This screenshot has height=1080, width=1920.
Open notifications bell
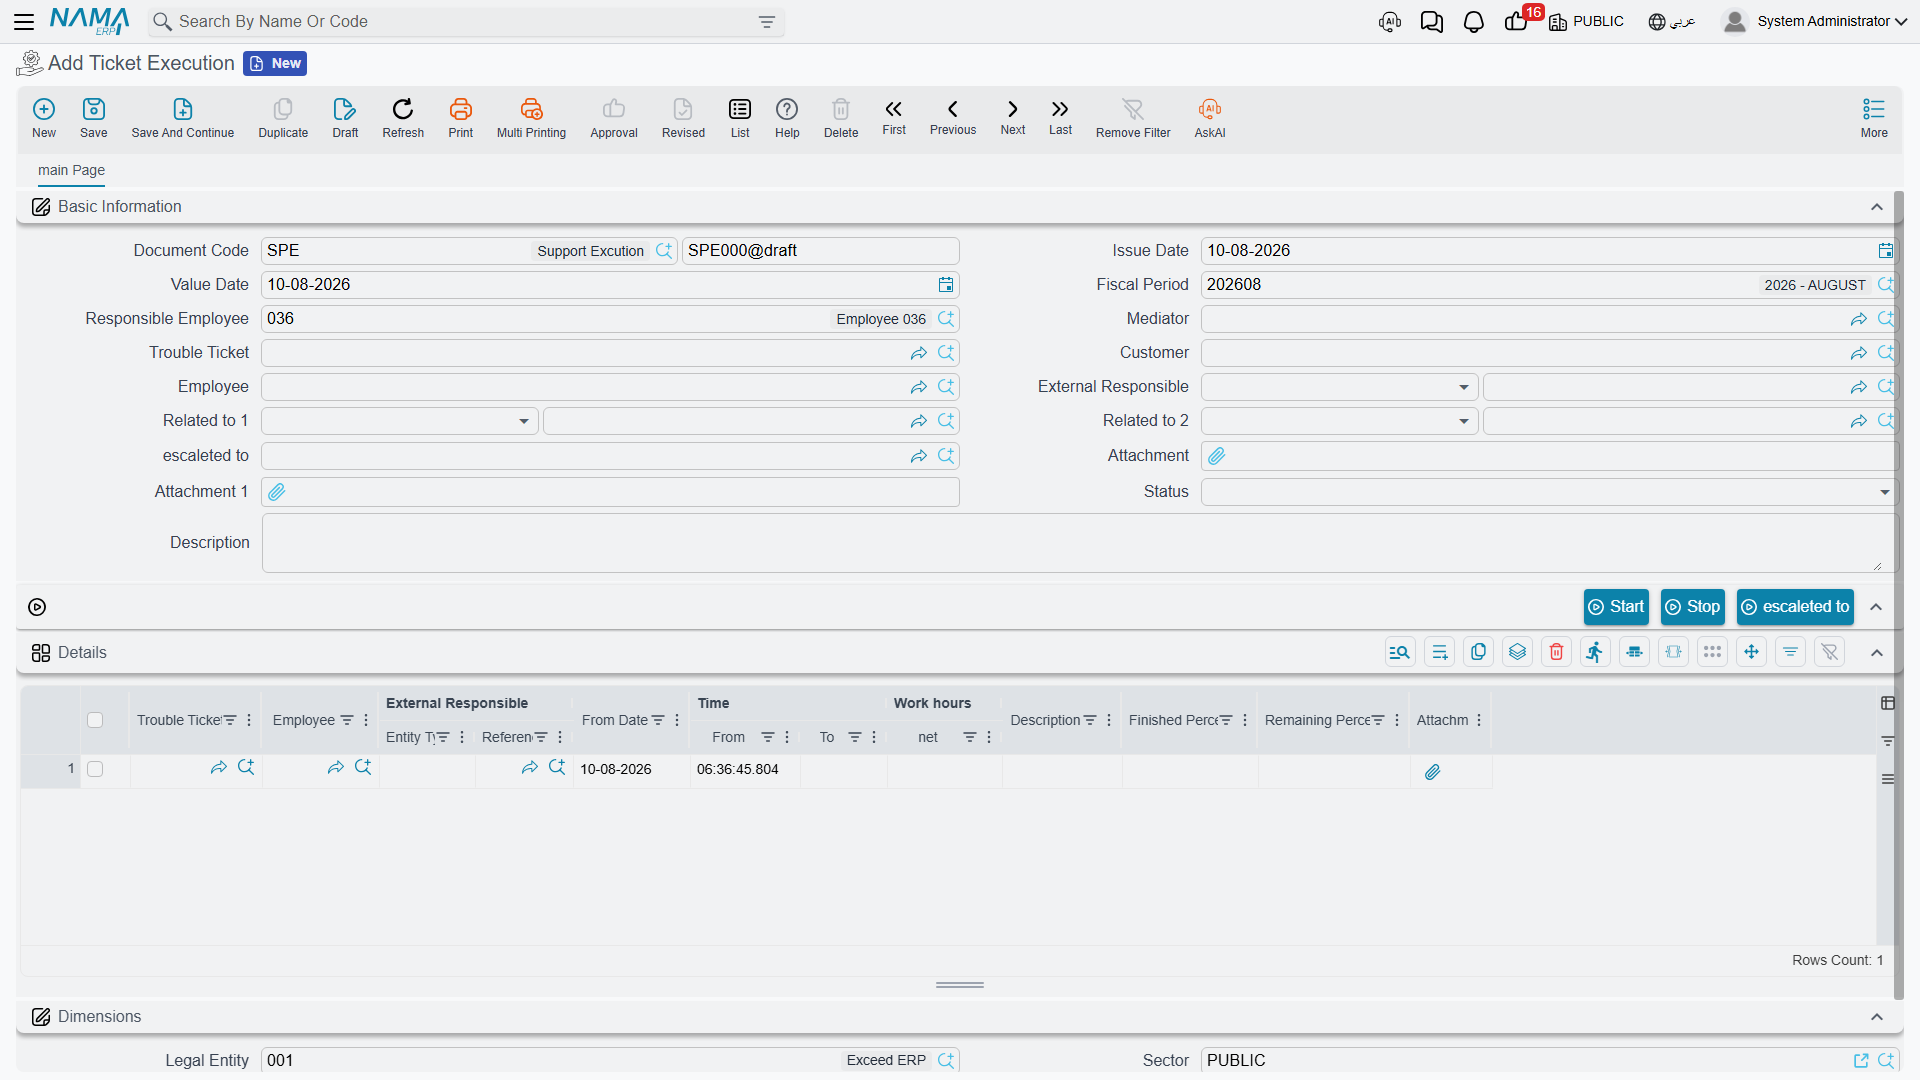tap(1473, 21)
